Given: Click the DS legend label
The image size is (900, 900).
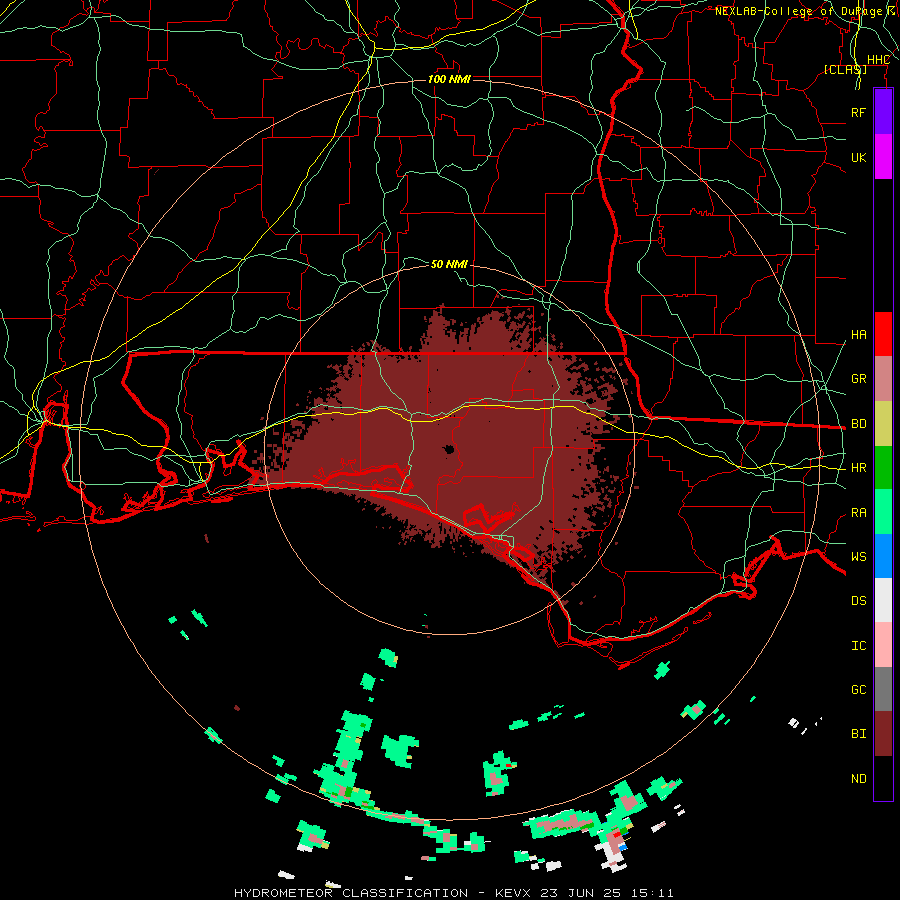Looking at the screenshot, I should click(858, 601).
